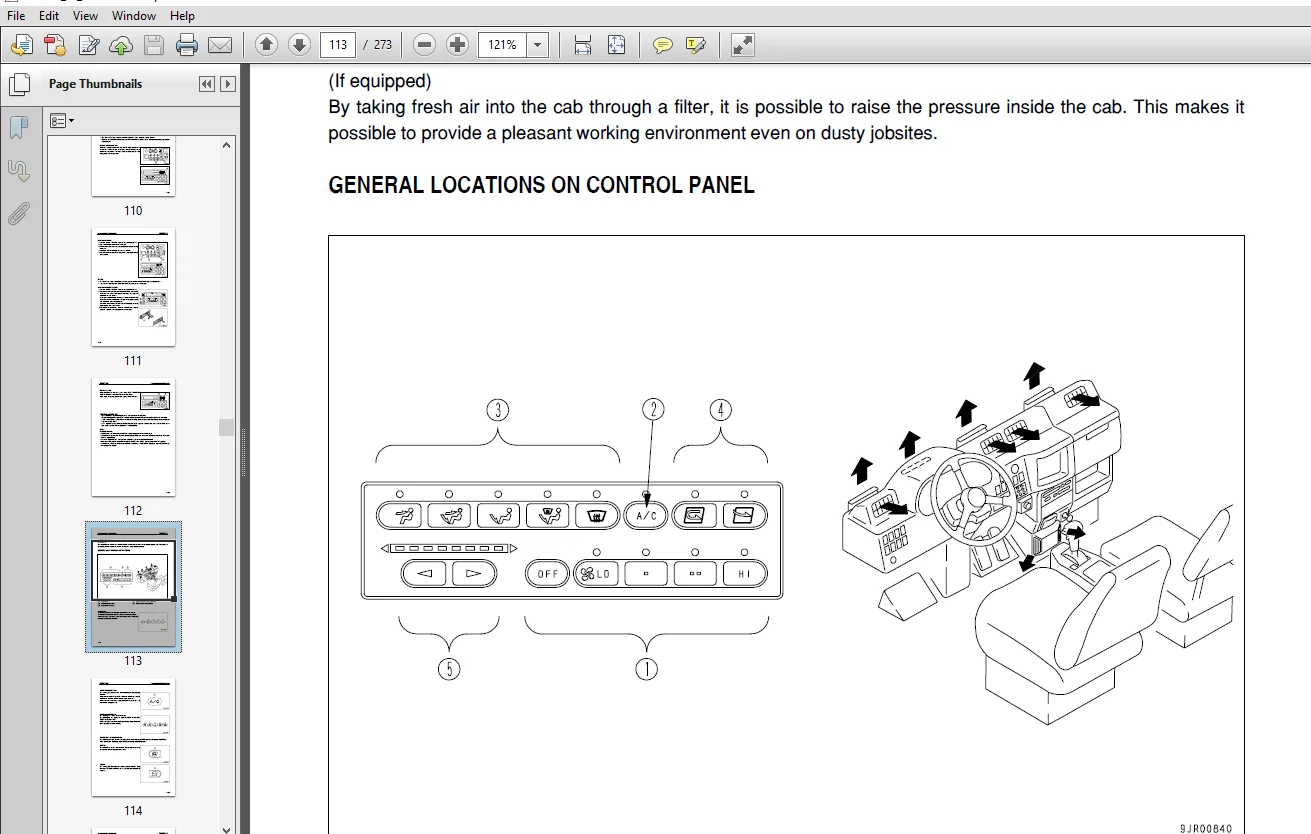Click the thumbnails panel scrollbar handle
This screenshot has height=834, width=1311.
point(227,427)
